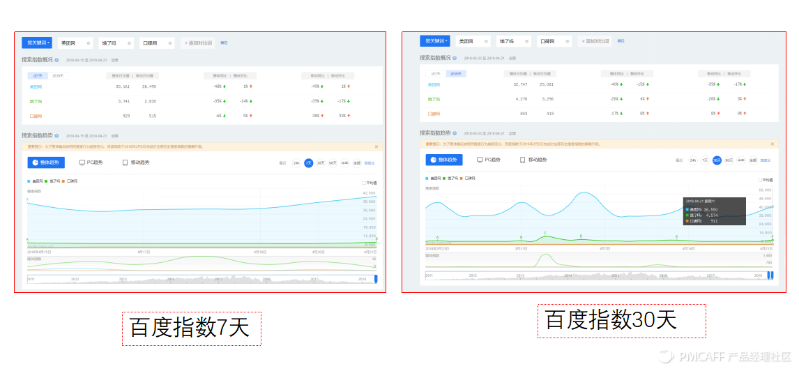Open 美团网 row link in 30-day overview table
Image resolution: width=799 pixels, height=371 pixels.
click(x=434, y=84)
